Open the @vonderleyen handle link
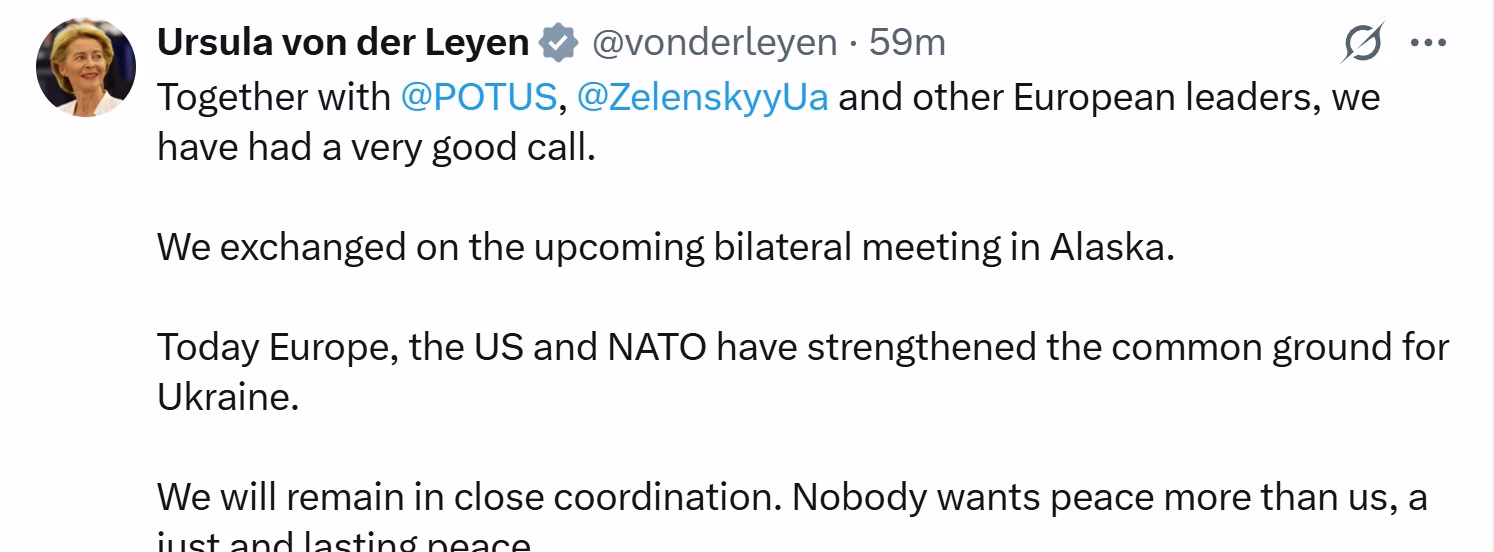The width and height of the screenshot is (1494, 552). coord(714,42)
